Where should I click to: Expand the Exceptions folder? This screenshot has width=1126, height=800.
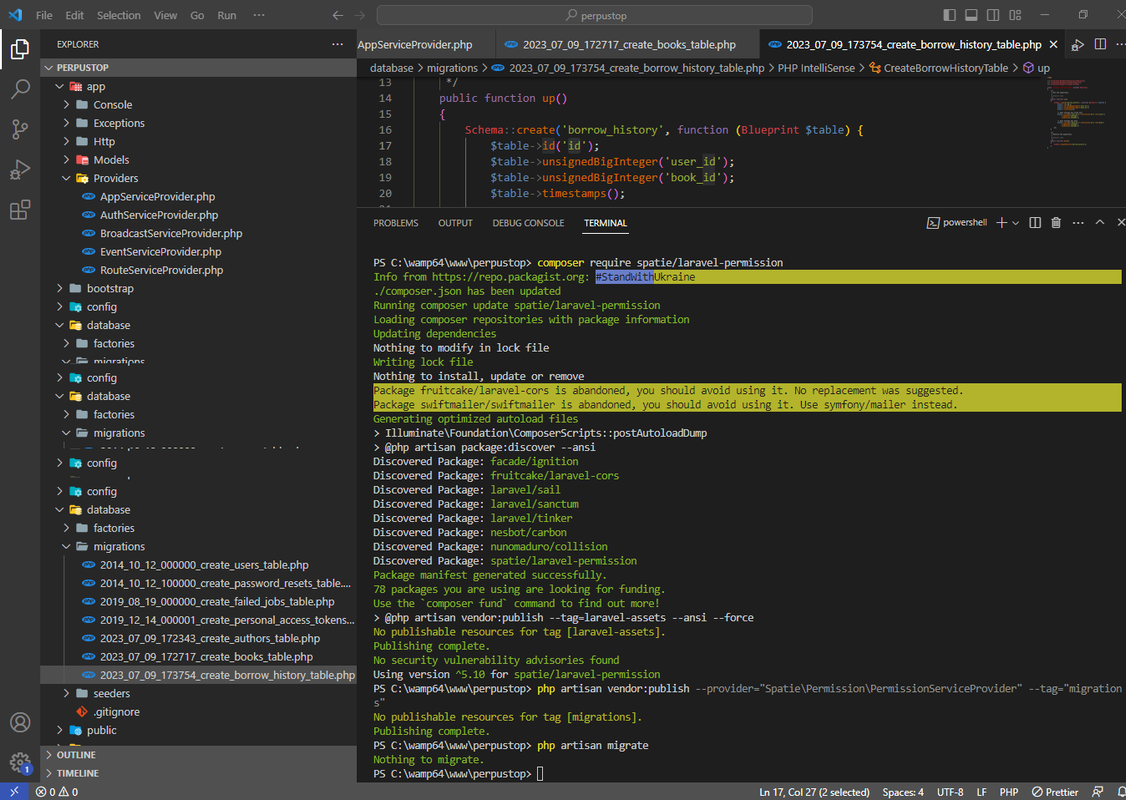198,123
